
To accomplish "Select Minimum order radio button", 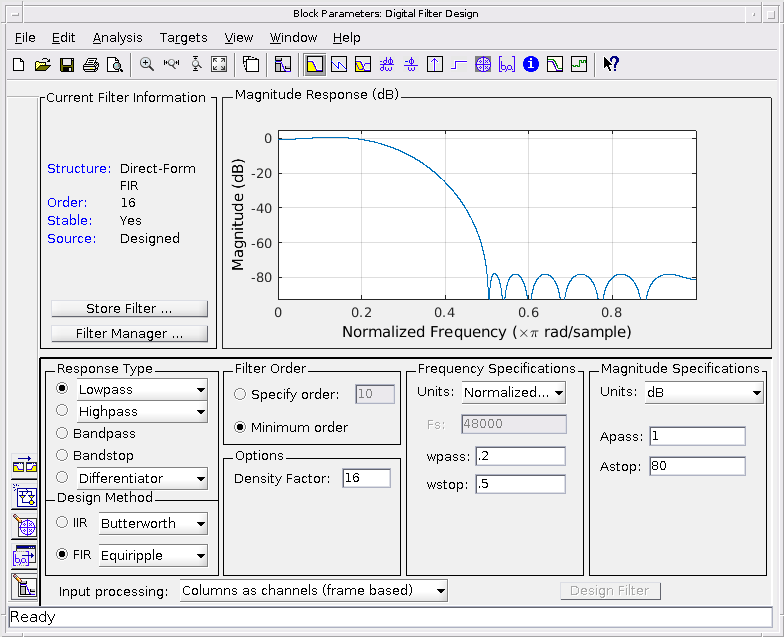I will (x=240, y=427).
